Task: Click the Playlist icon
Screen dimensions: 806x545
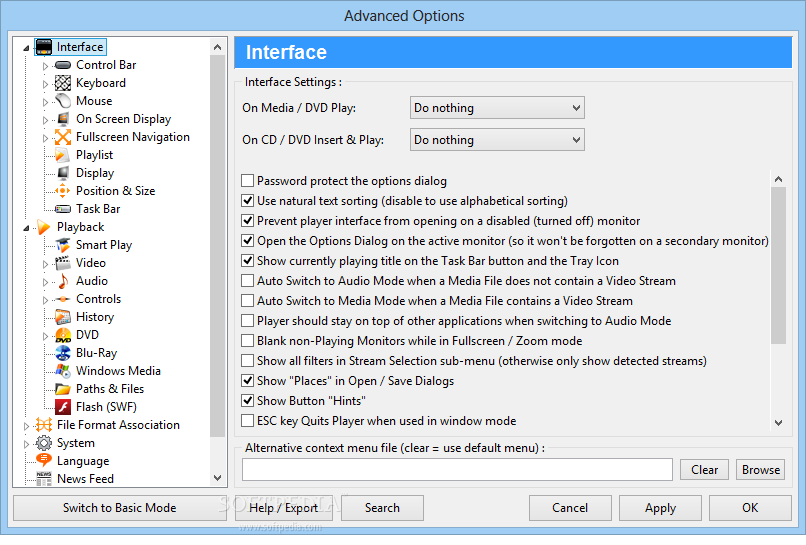Action: point(62,155)
